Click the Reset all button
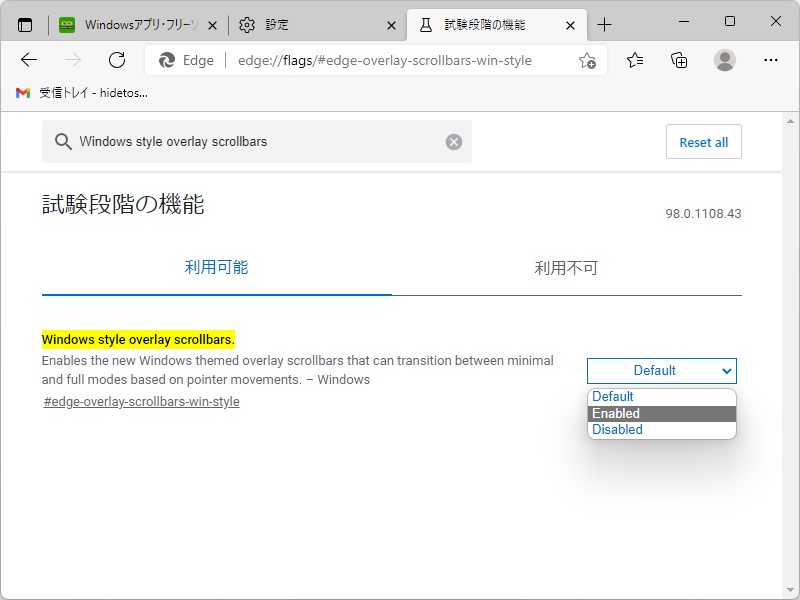Viewport: 800px width, 600px height. pos(703,141)
